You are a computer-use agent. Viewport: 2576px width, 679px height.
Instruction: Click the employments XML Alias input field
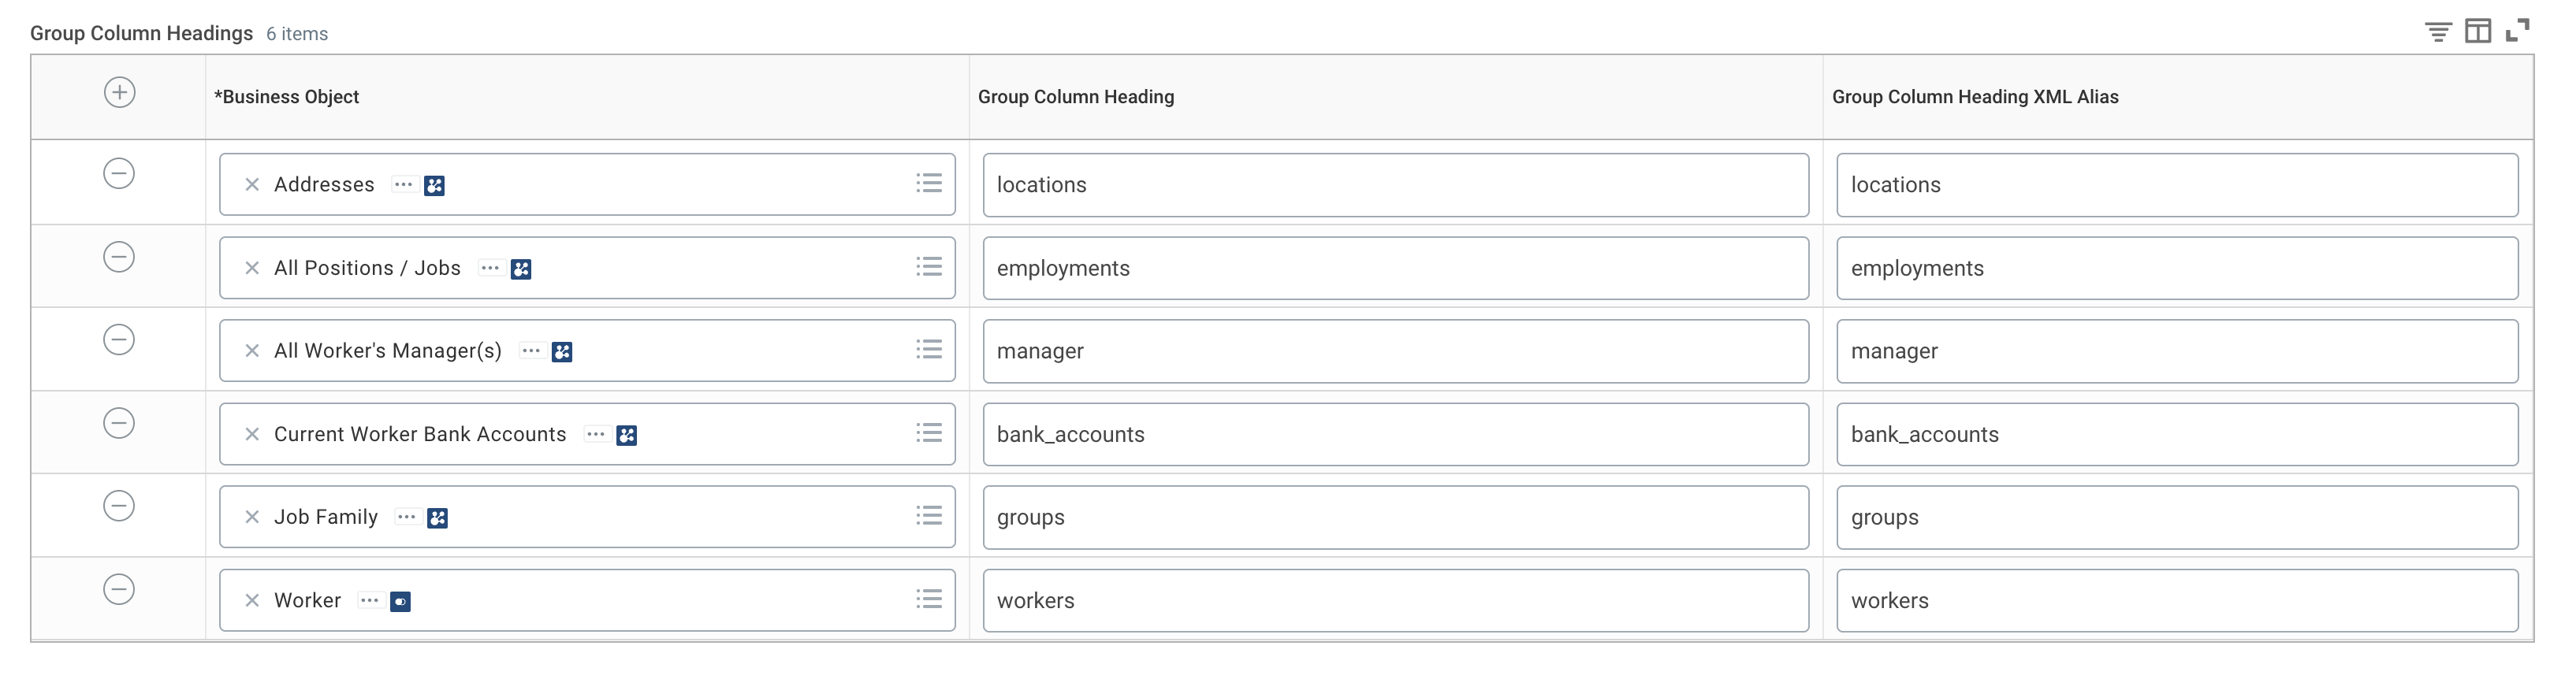pos(2176,268)
